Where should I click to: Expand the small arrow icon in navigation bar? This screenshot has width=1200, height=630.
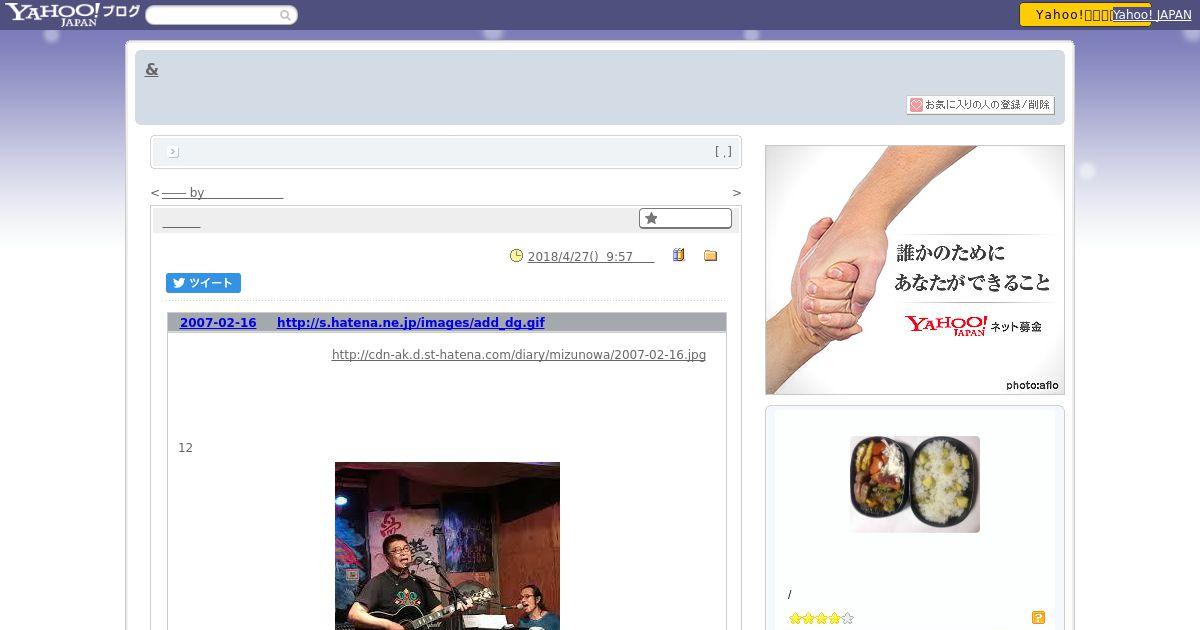point(173,152)
